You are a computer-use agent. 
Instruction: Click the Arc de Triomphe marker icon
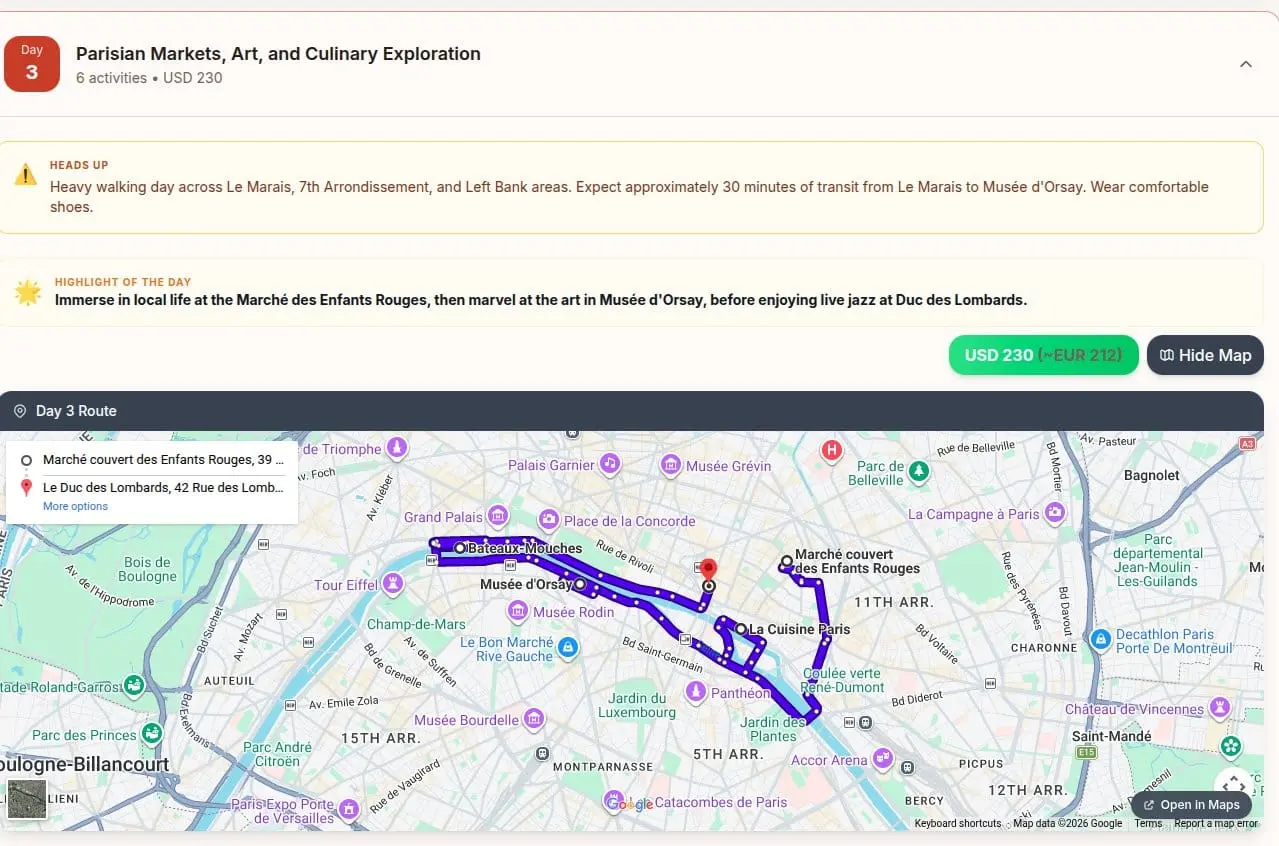(x=398, y=447)
